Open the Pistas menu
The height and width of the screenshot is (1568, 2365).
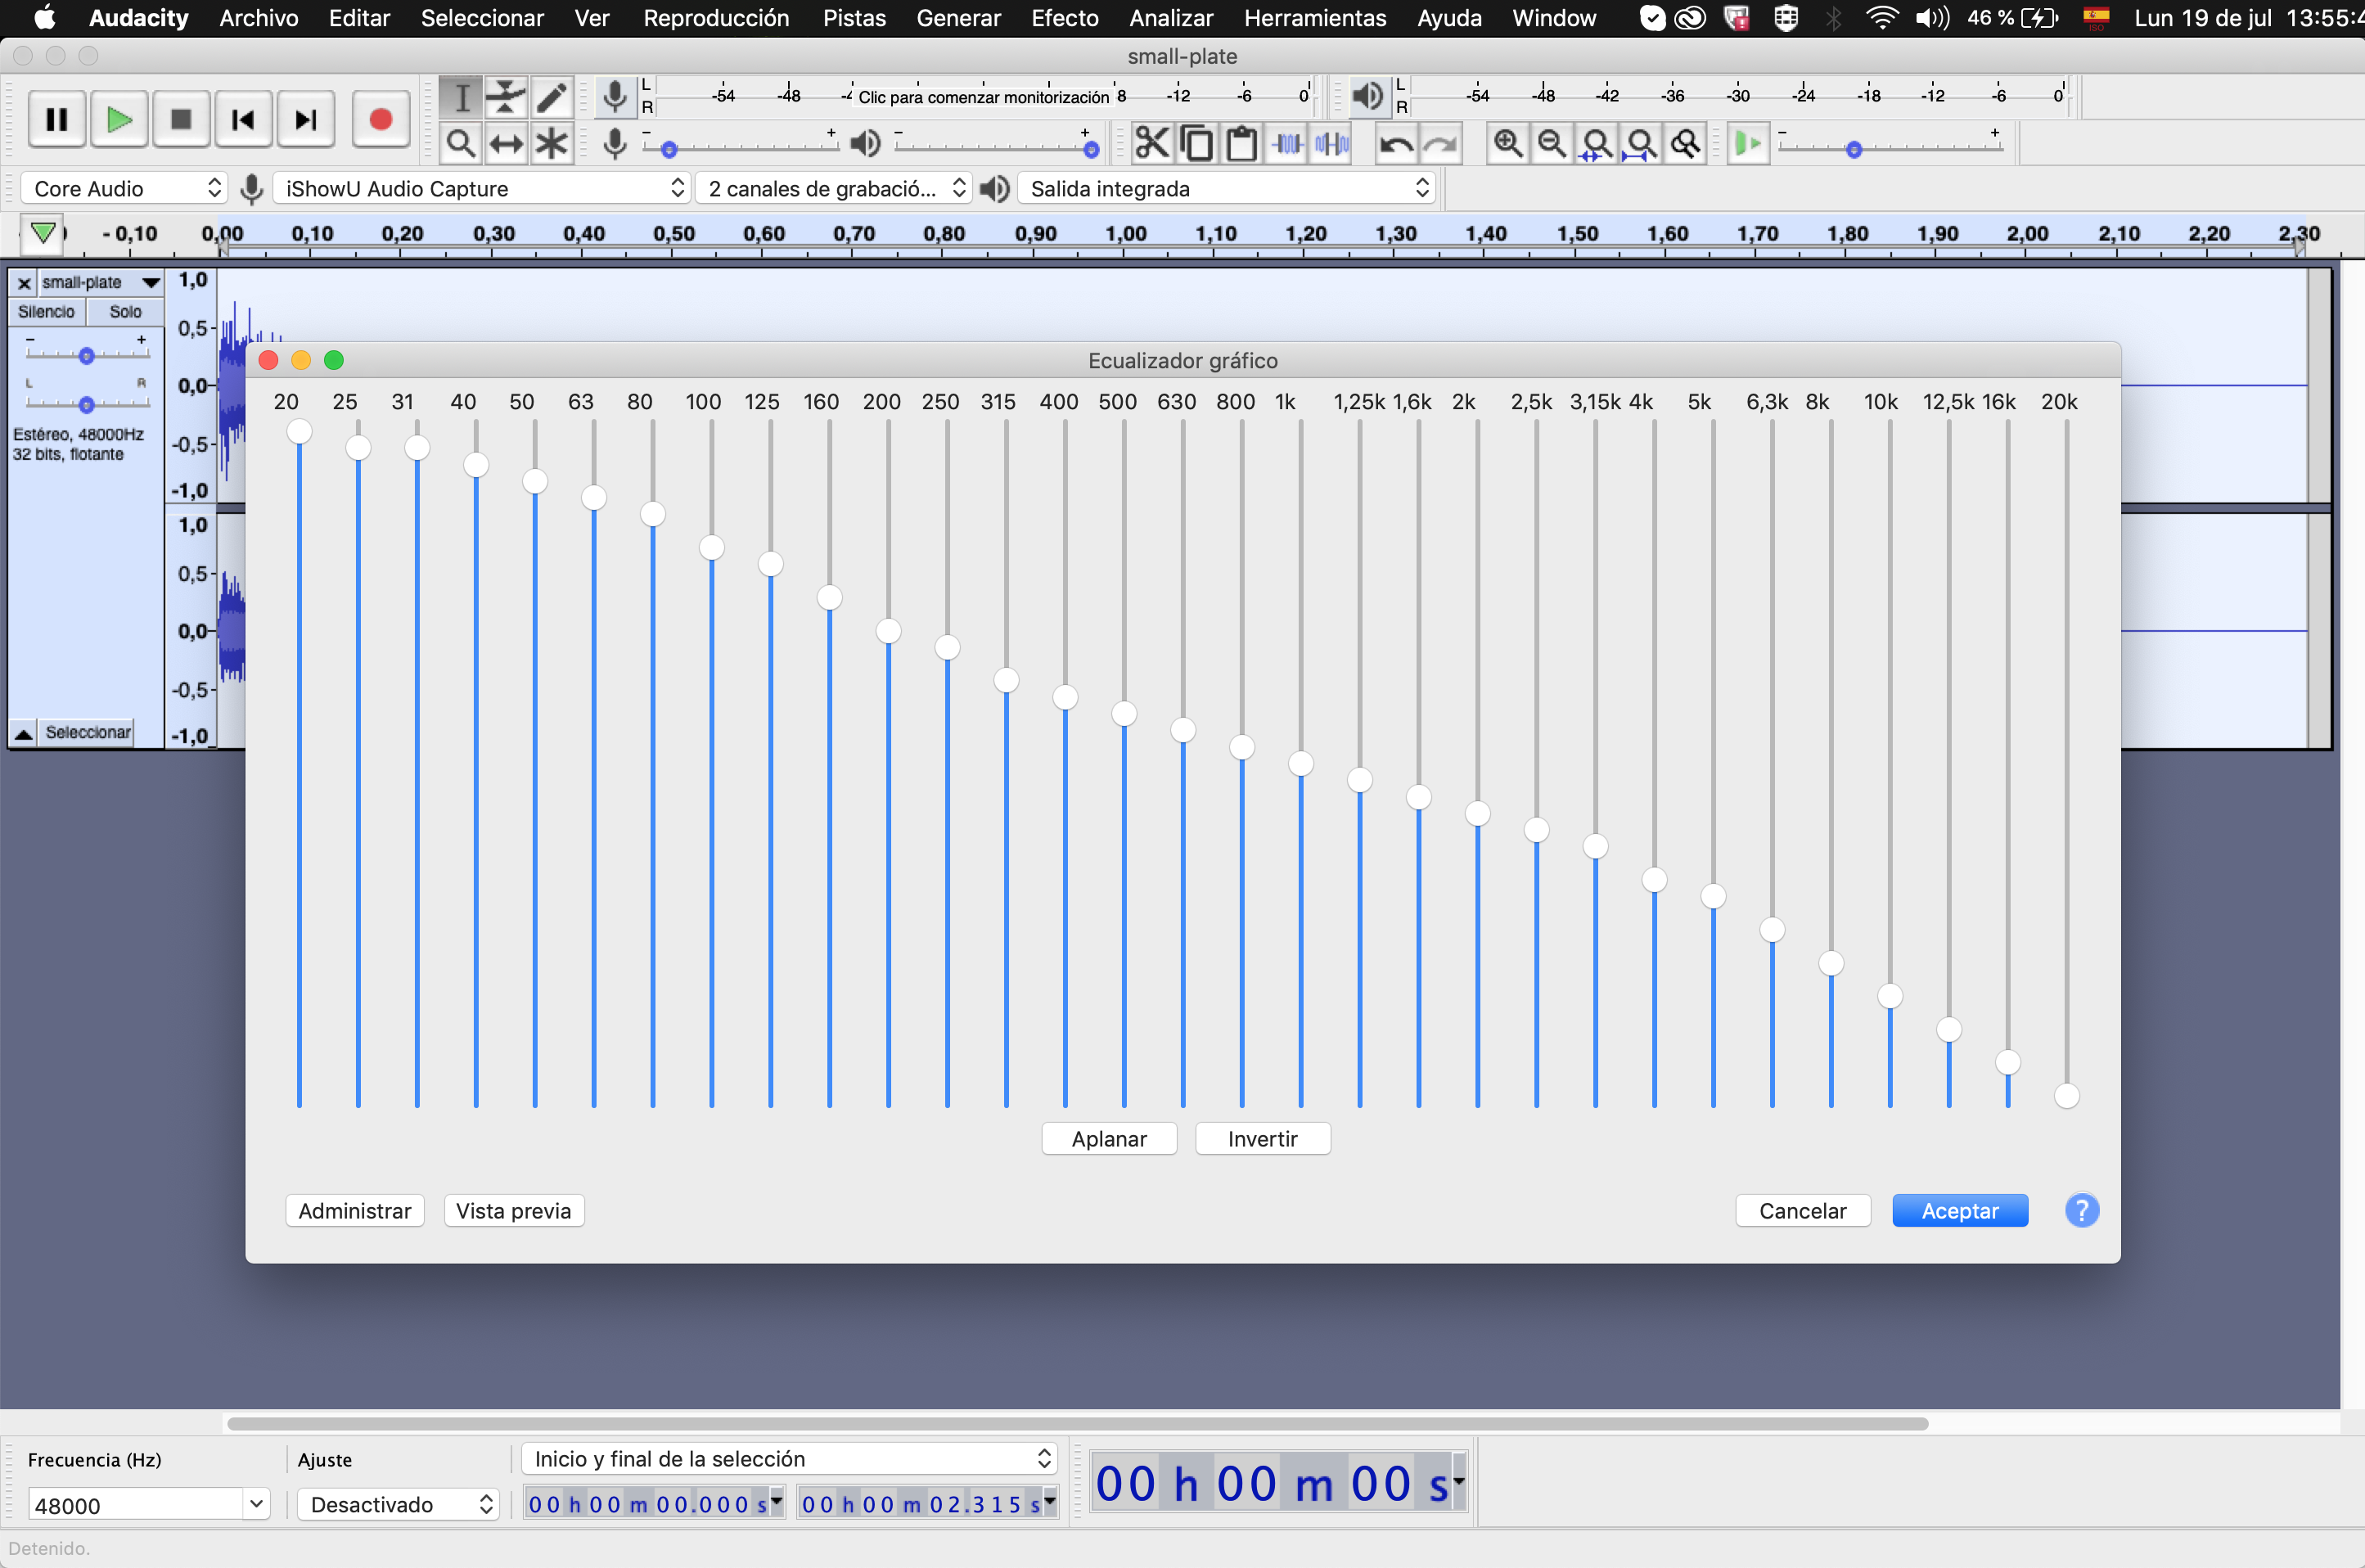pos(854,18)
